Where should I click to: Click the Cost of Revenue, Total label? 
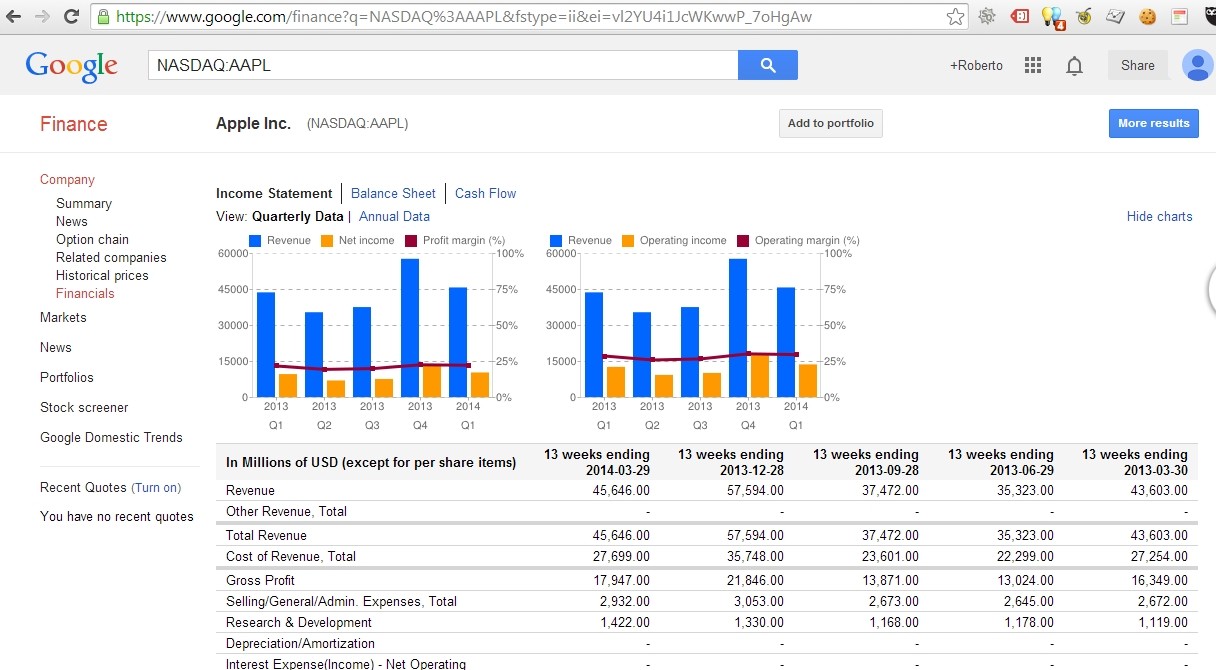[291, 557]
